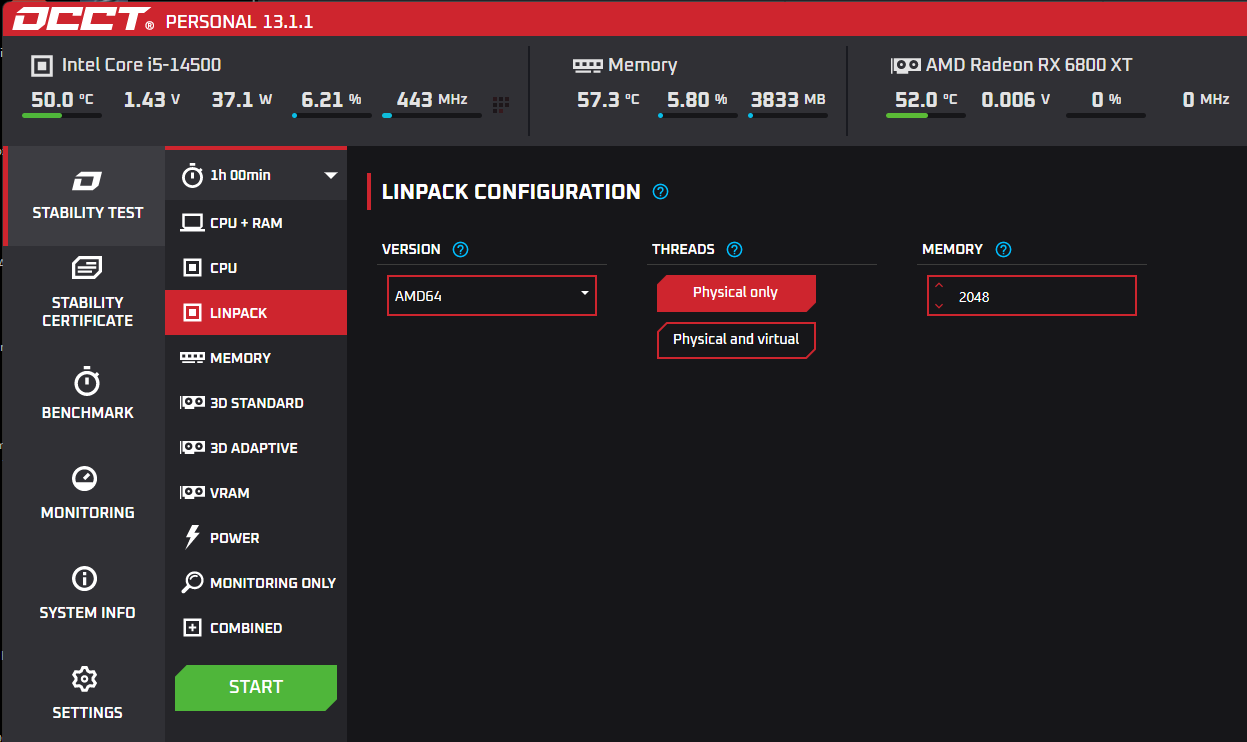Select the COMBINED test
This screenshot has height=742, width=1247.
(x=256, y=628)
